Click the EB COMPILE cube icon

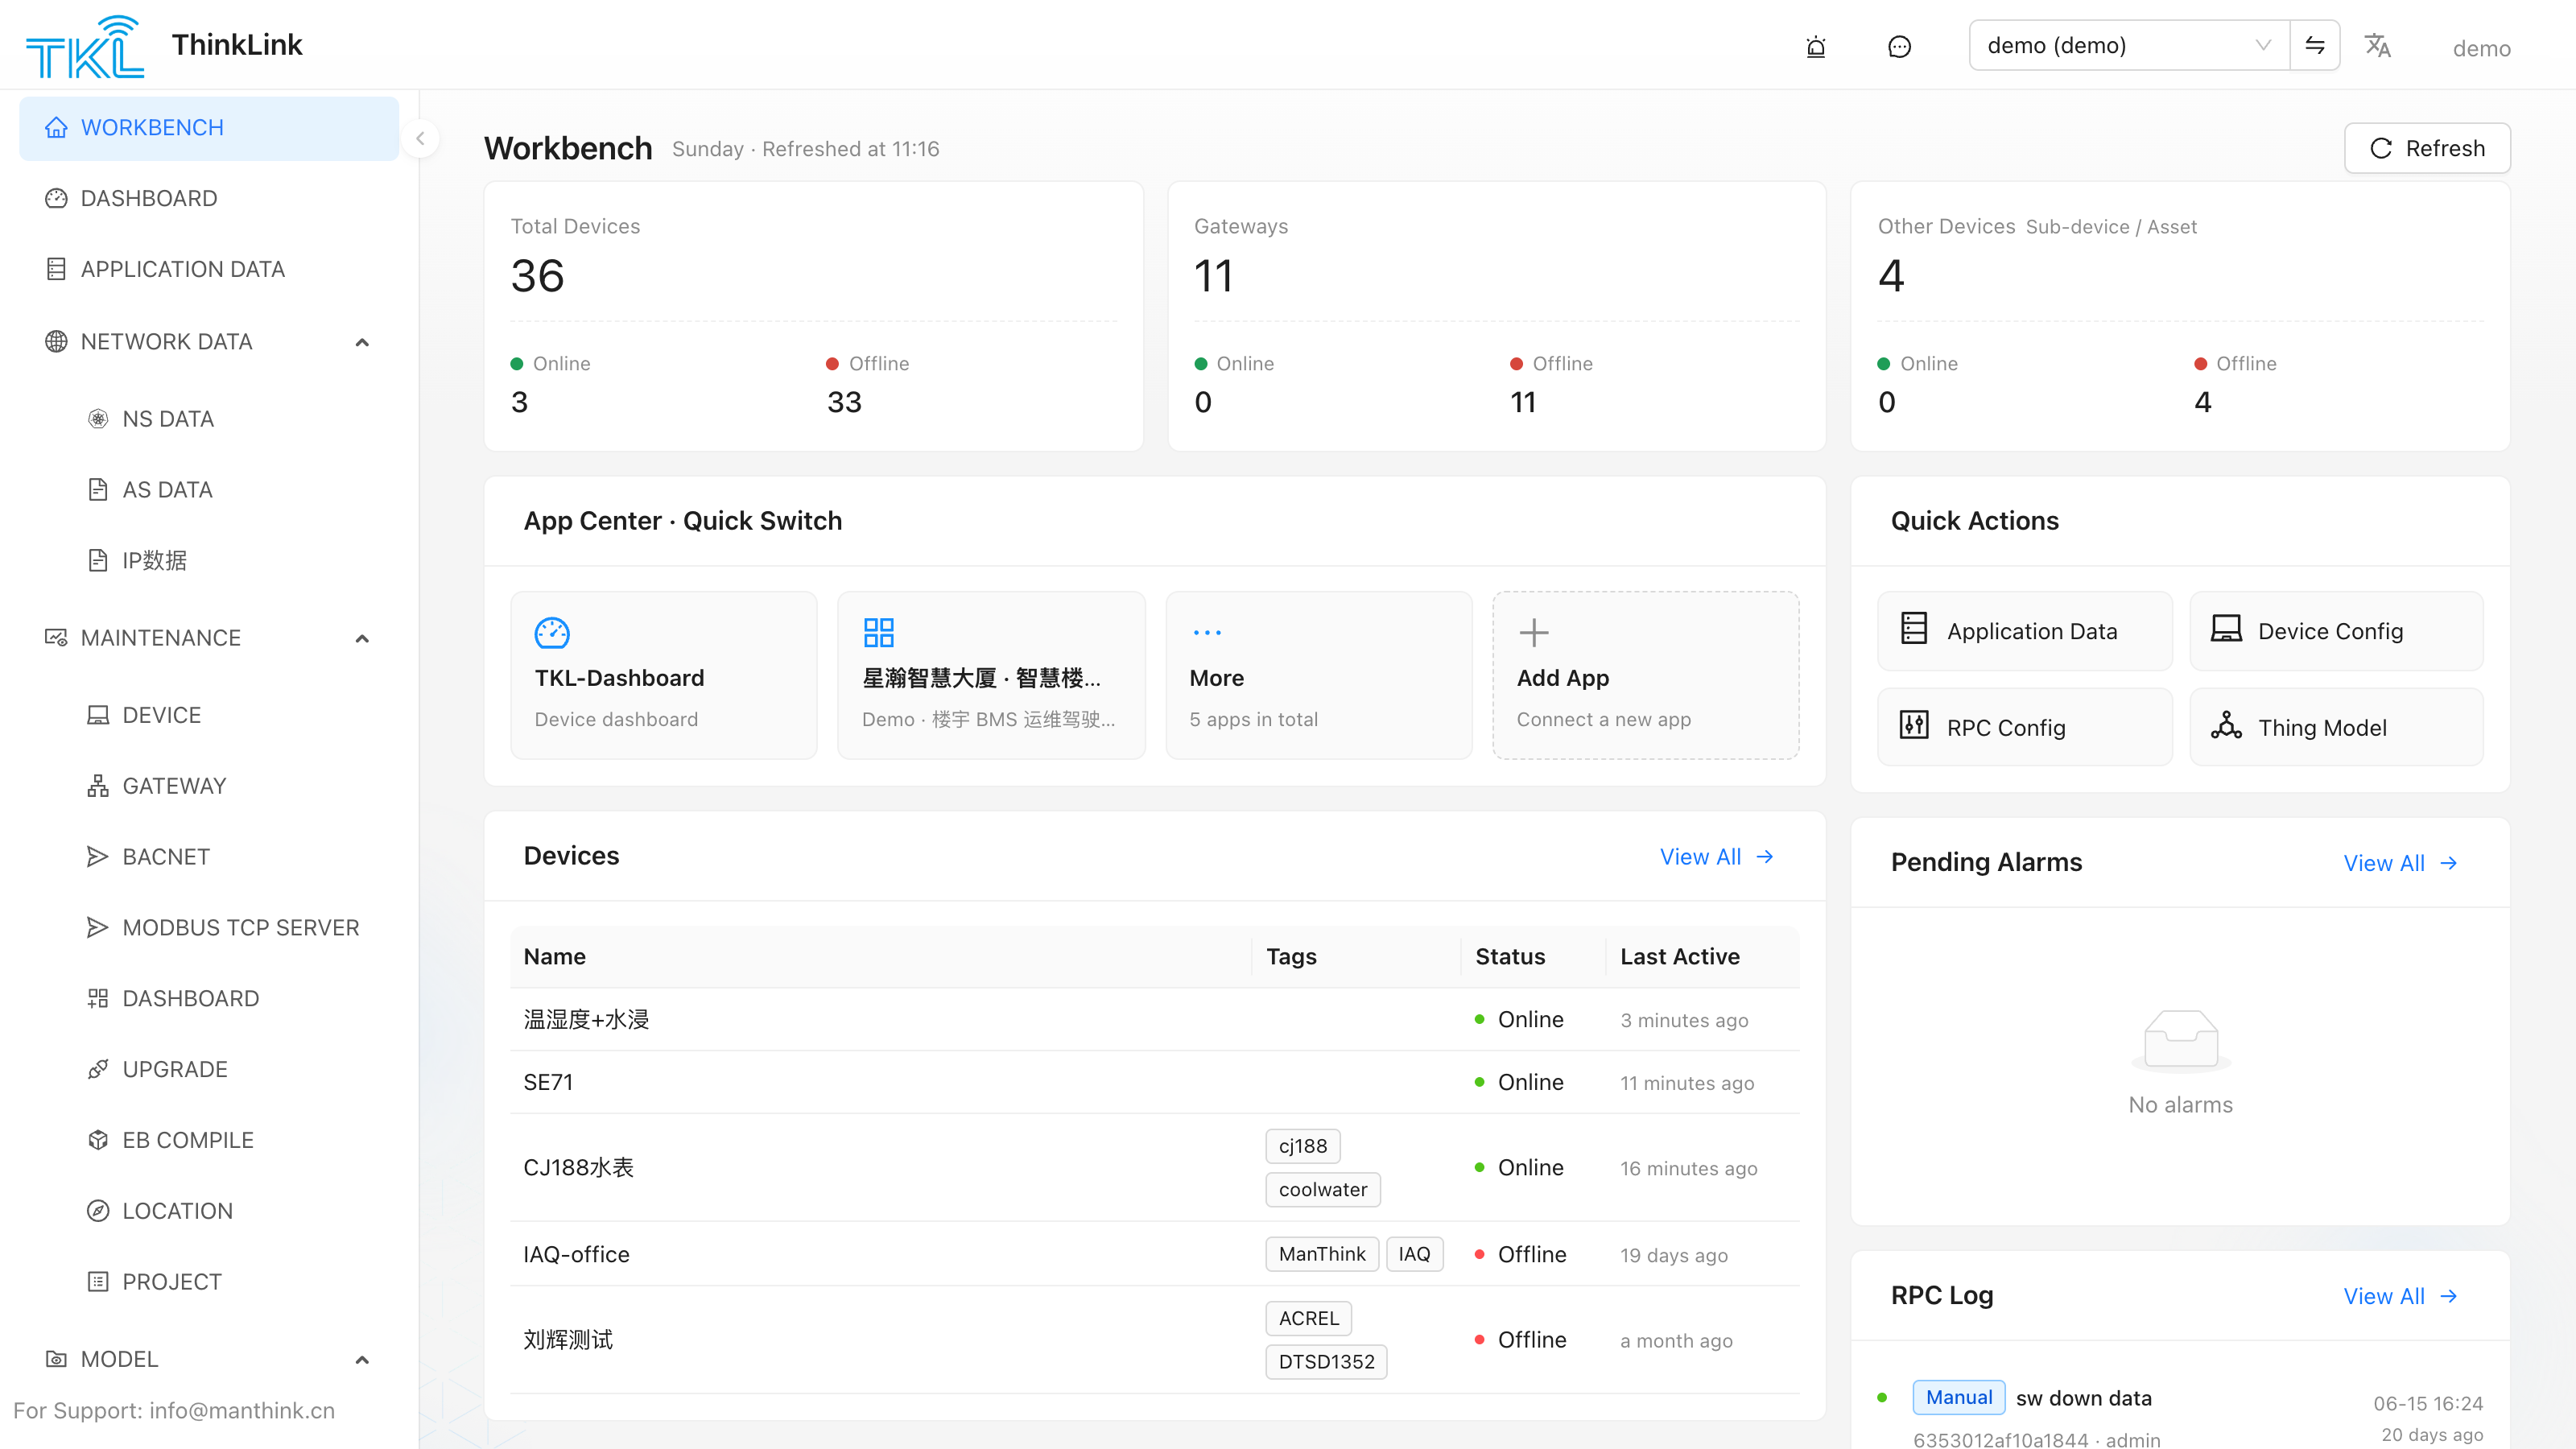98,1140
